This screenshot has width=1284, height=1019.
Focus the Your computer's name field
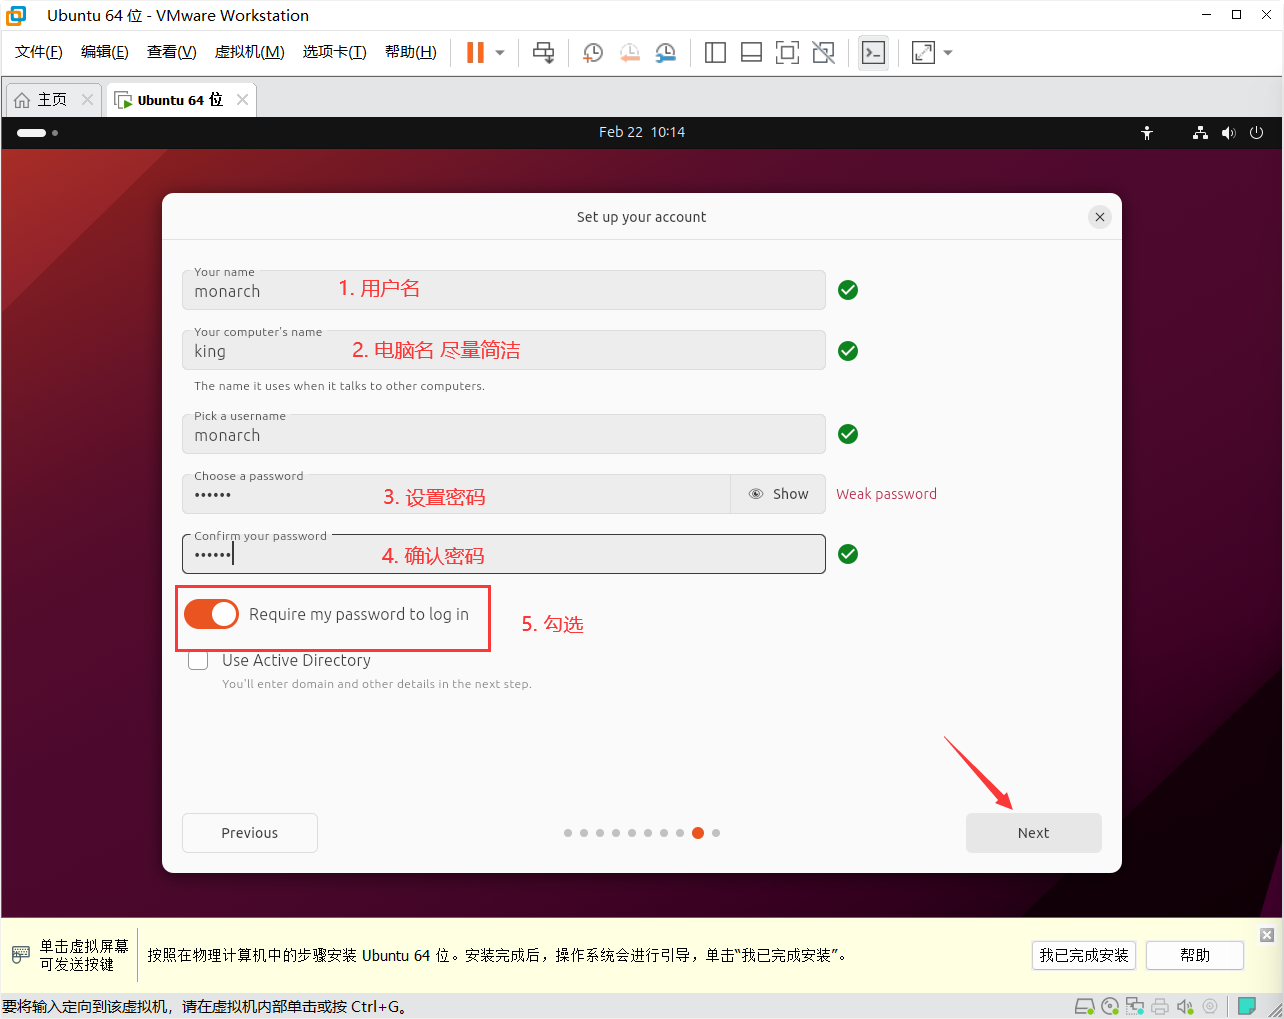click(x=504, y=350)
